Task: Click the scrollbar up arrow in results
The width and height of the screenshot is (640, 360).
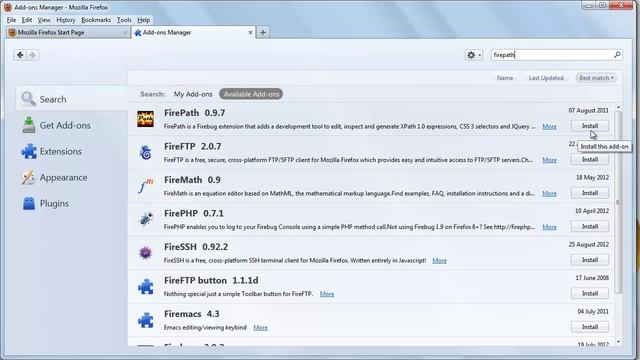Action: [618, 107]
